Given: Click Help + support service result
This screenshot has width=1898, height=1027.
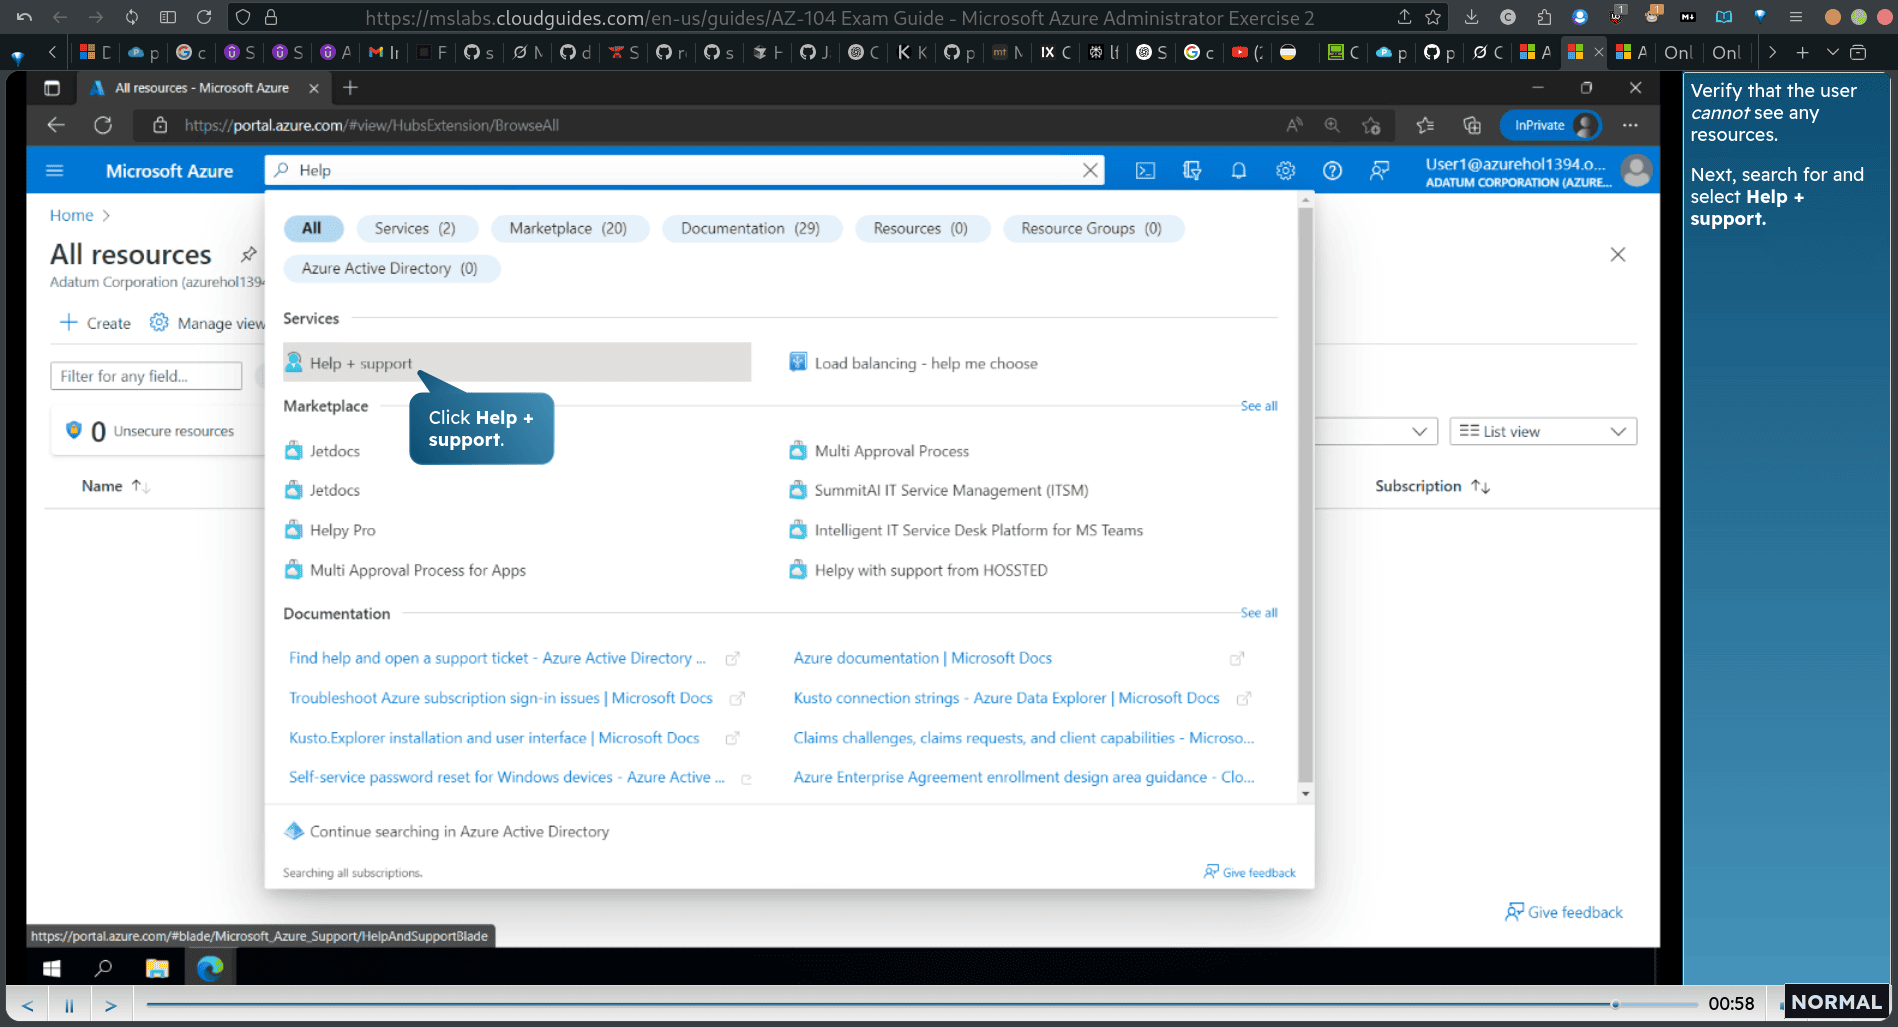Looking at the screenshot, I should tap(516, 363).
